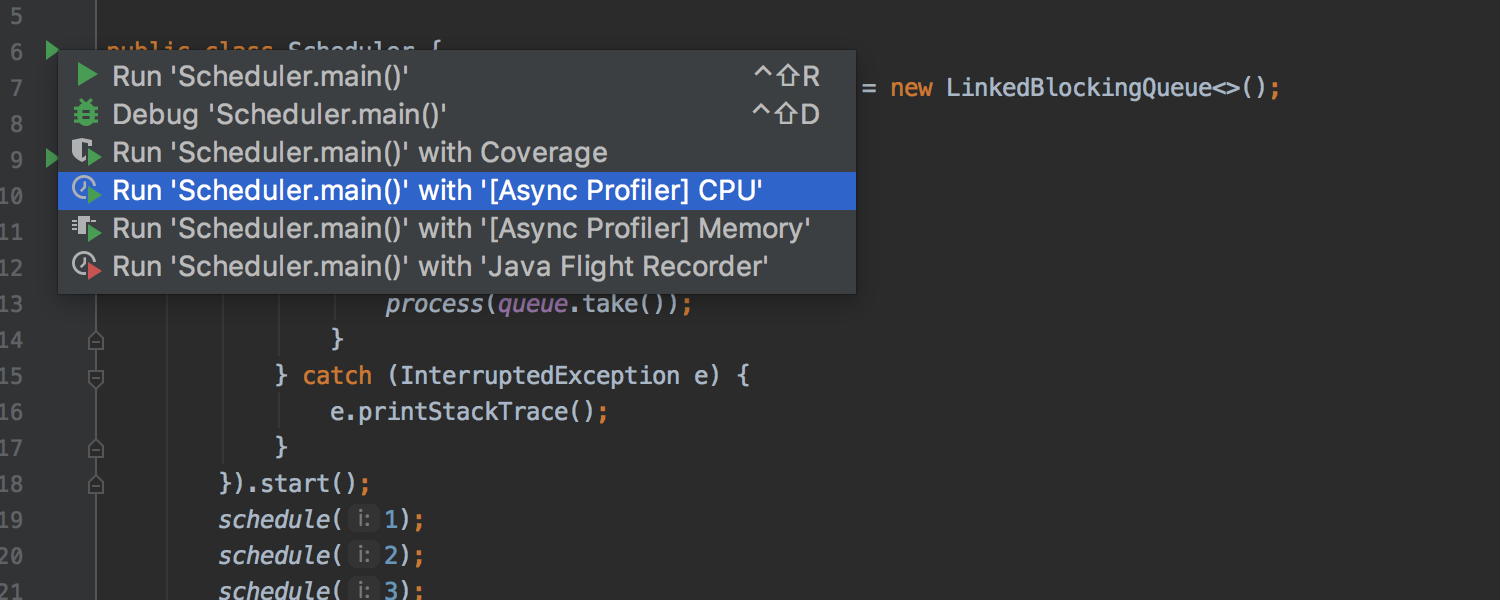Click the LinkedBlockingQueue class name
The height and width of the screenshot is (600, 1500).
(1078, 88)
